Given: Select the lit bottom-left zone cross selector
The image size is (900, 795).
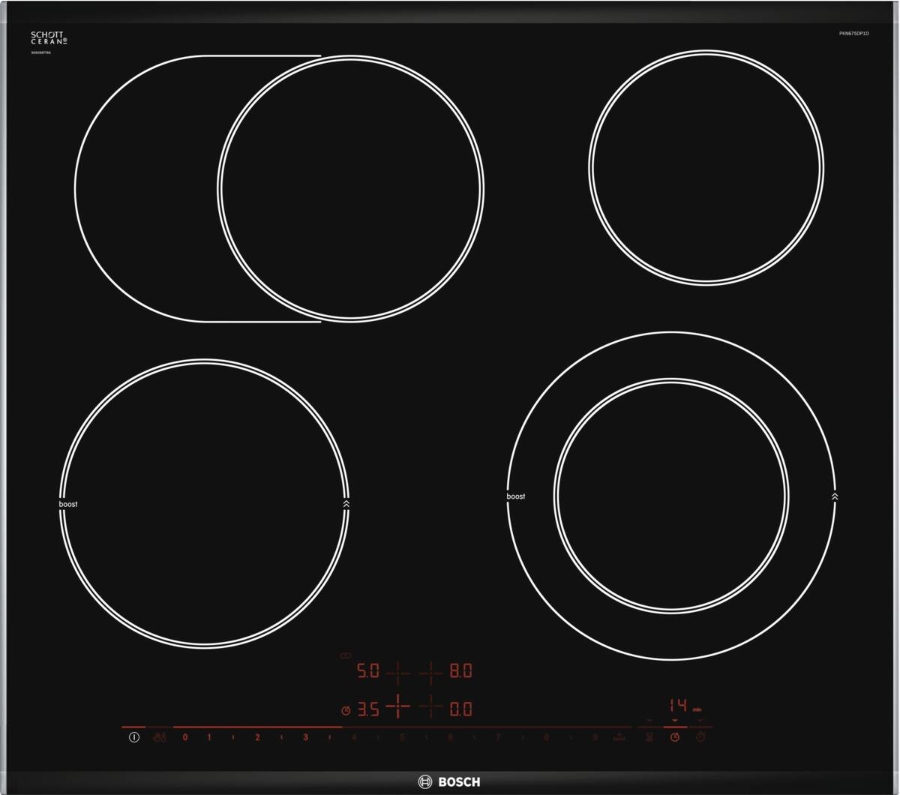Looking at the screenshot, I should click(398, 707).
